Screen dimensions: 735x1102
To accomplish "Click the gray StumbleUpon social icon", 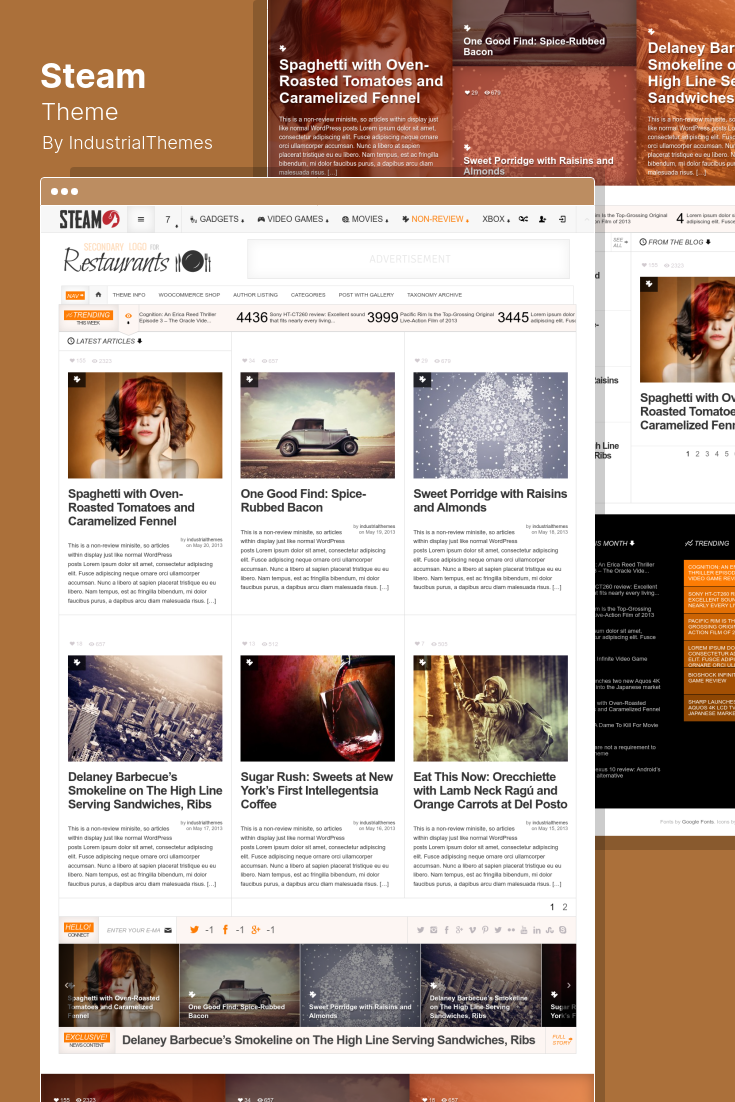I will coord(549,930).
